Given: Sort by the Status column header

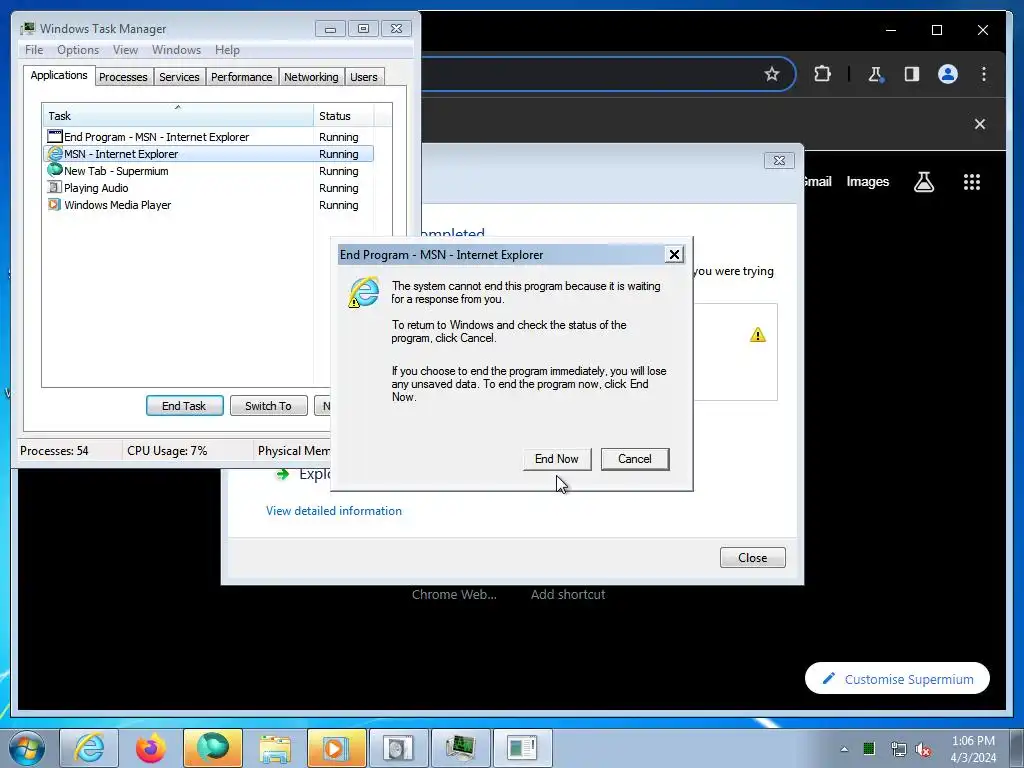Looking at the screenshot, I should (x=344, y=116).
